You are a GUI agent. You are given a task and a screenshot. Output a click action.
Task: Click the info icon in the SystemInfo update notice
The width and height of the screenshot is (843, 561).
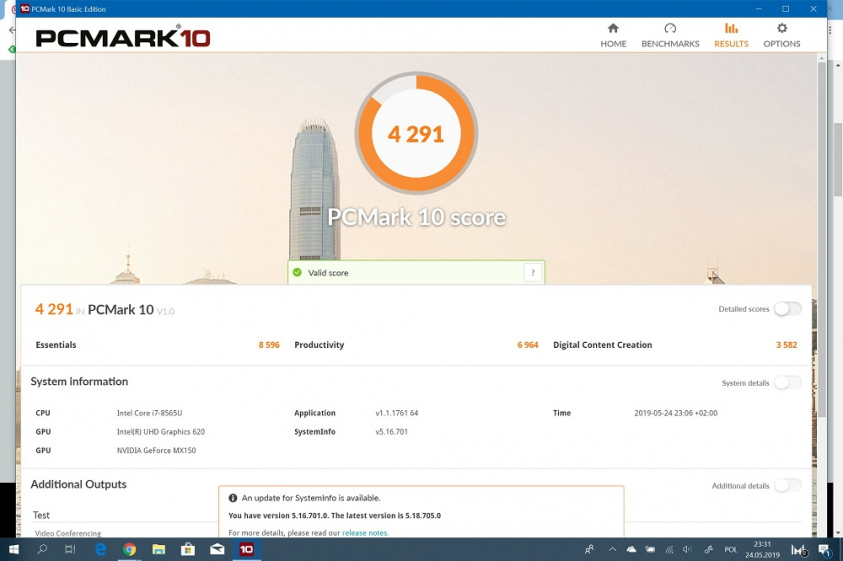233,498
